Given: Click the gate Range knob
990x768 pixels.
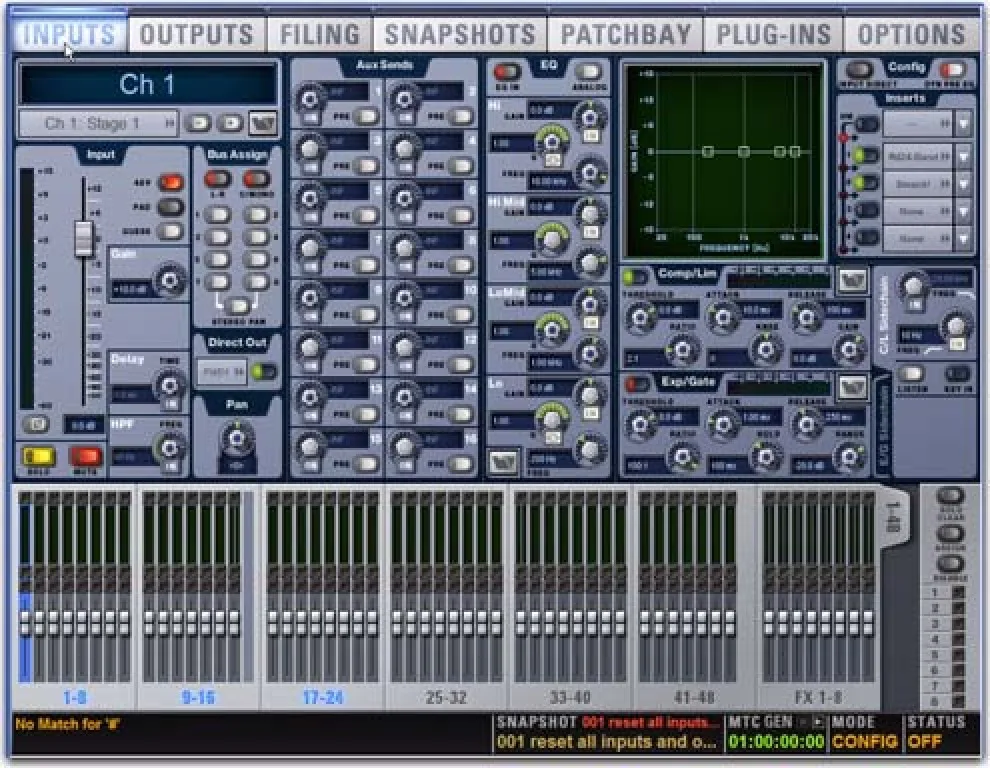Looking at the screenshot, I should 849,457.
